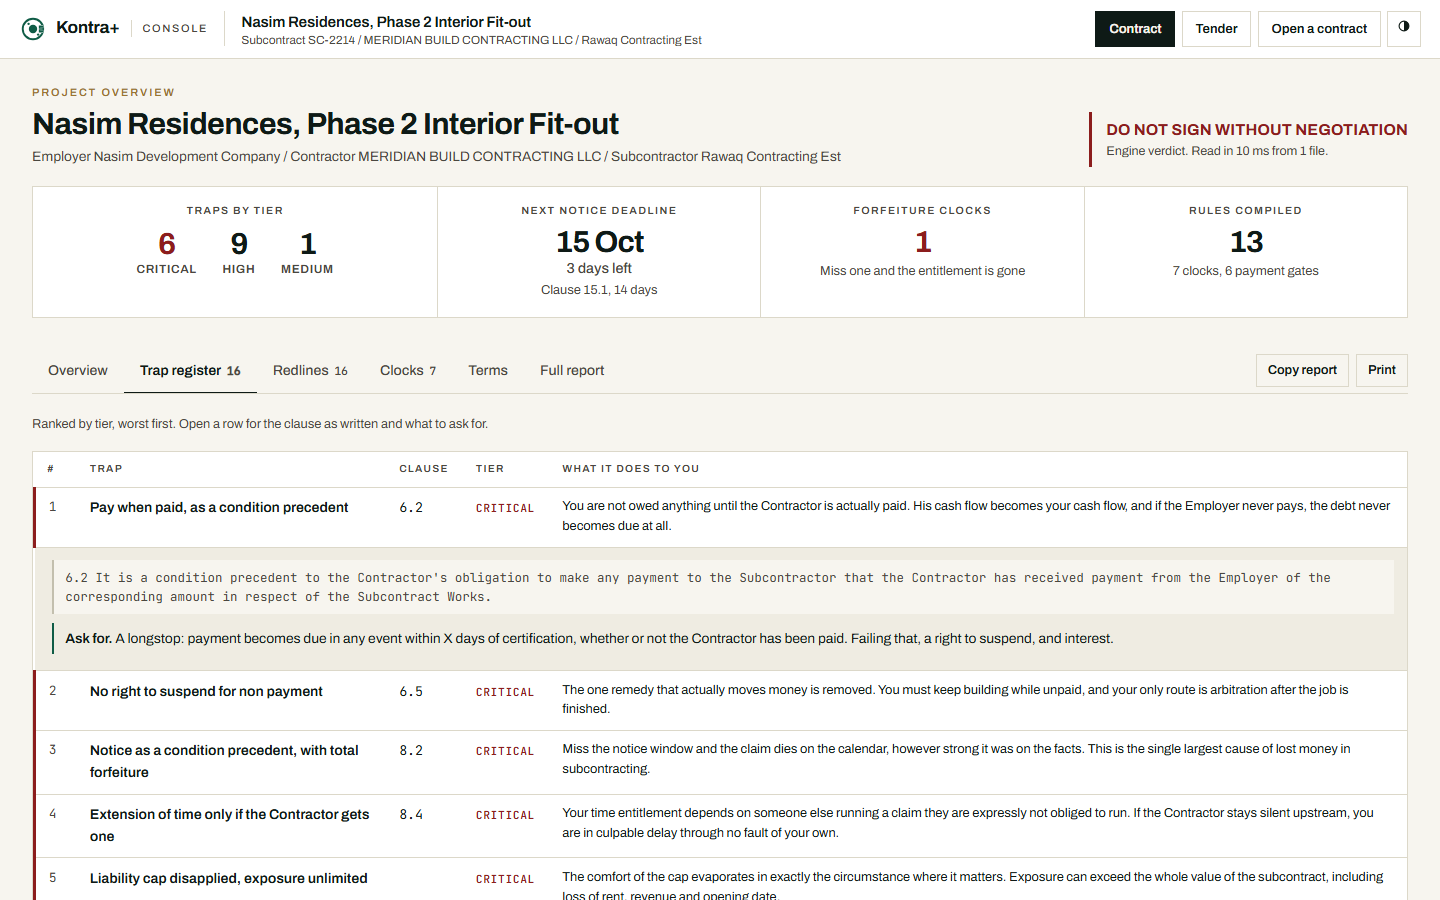Click the TRAP column header
1440x900 pixels.
click(106, 468)
